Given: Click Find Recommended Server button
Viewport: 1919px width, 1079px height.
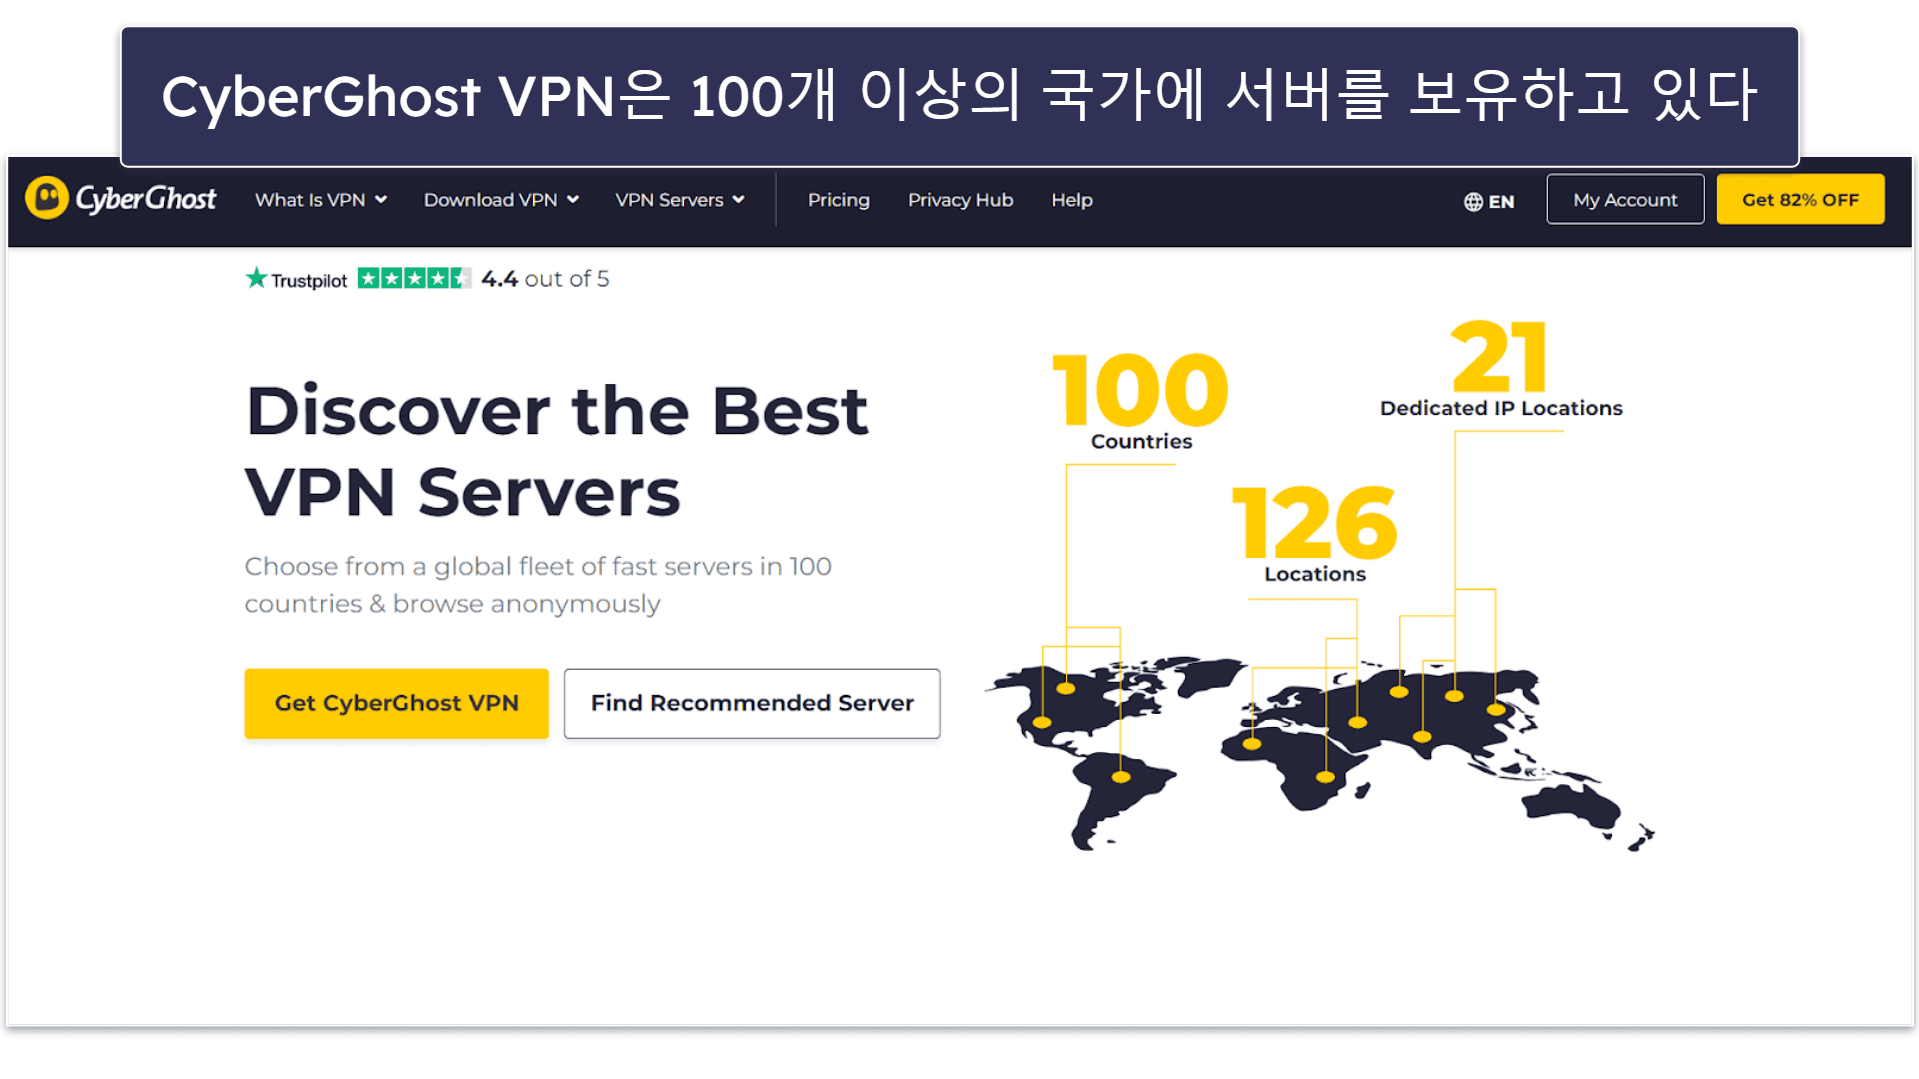Looking at the screenshot, I should (x=752, y=703).
